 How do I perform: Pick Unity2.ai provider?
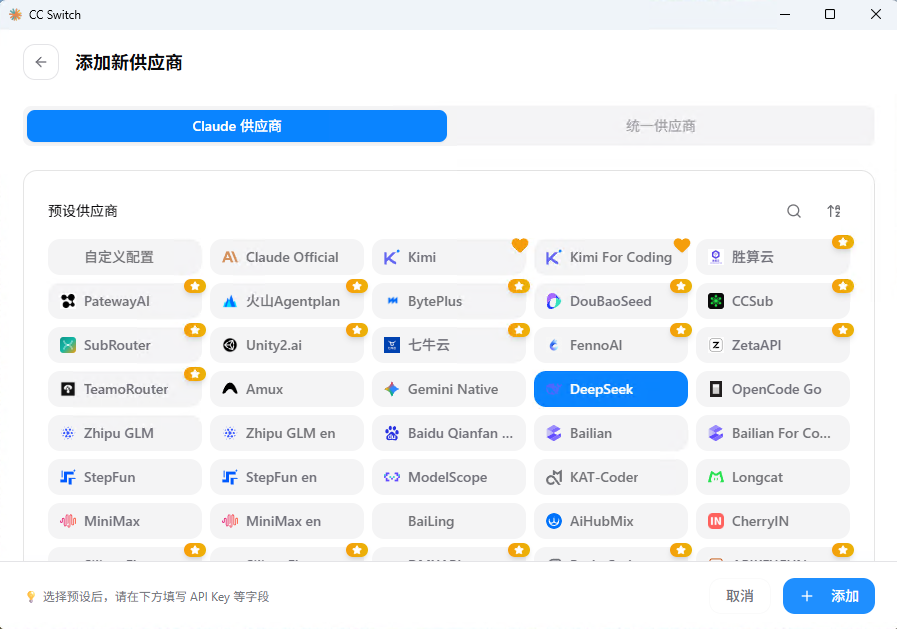click(x=287, y=345)
